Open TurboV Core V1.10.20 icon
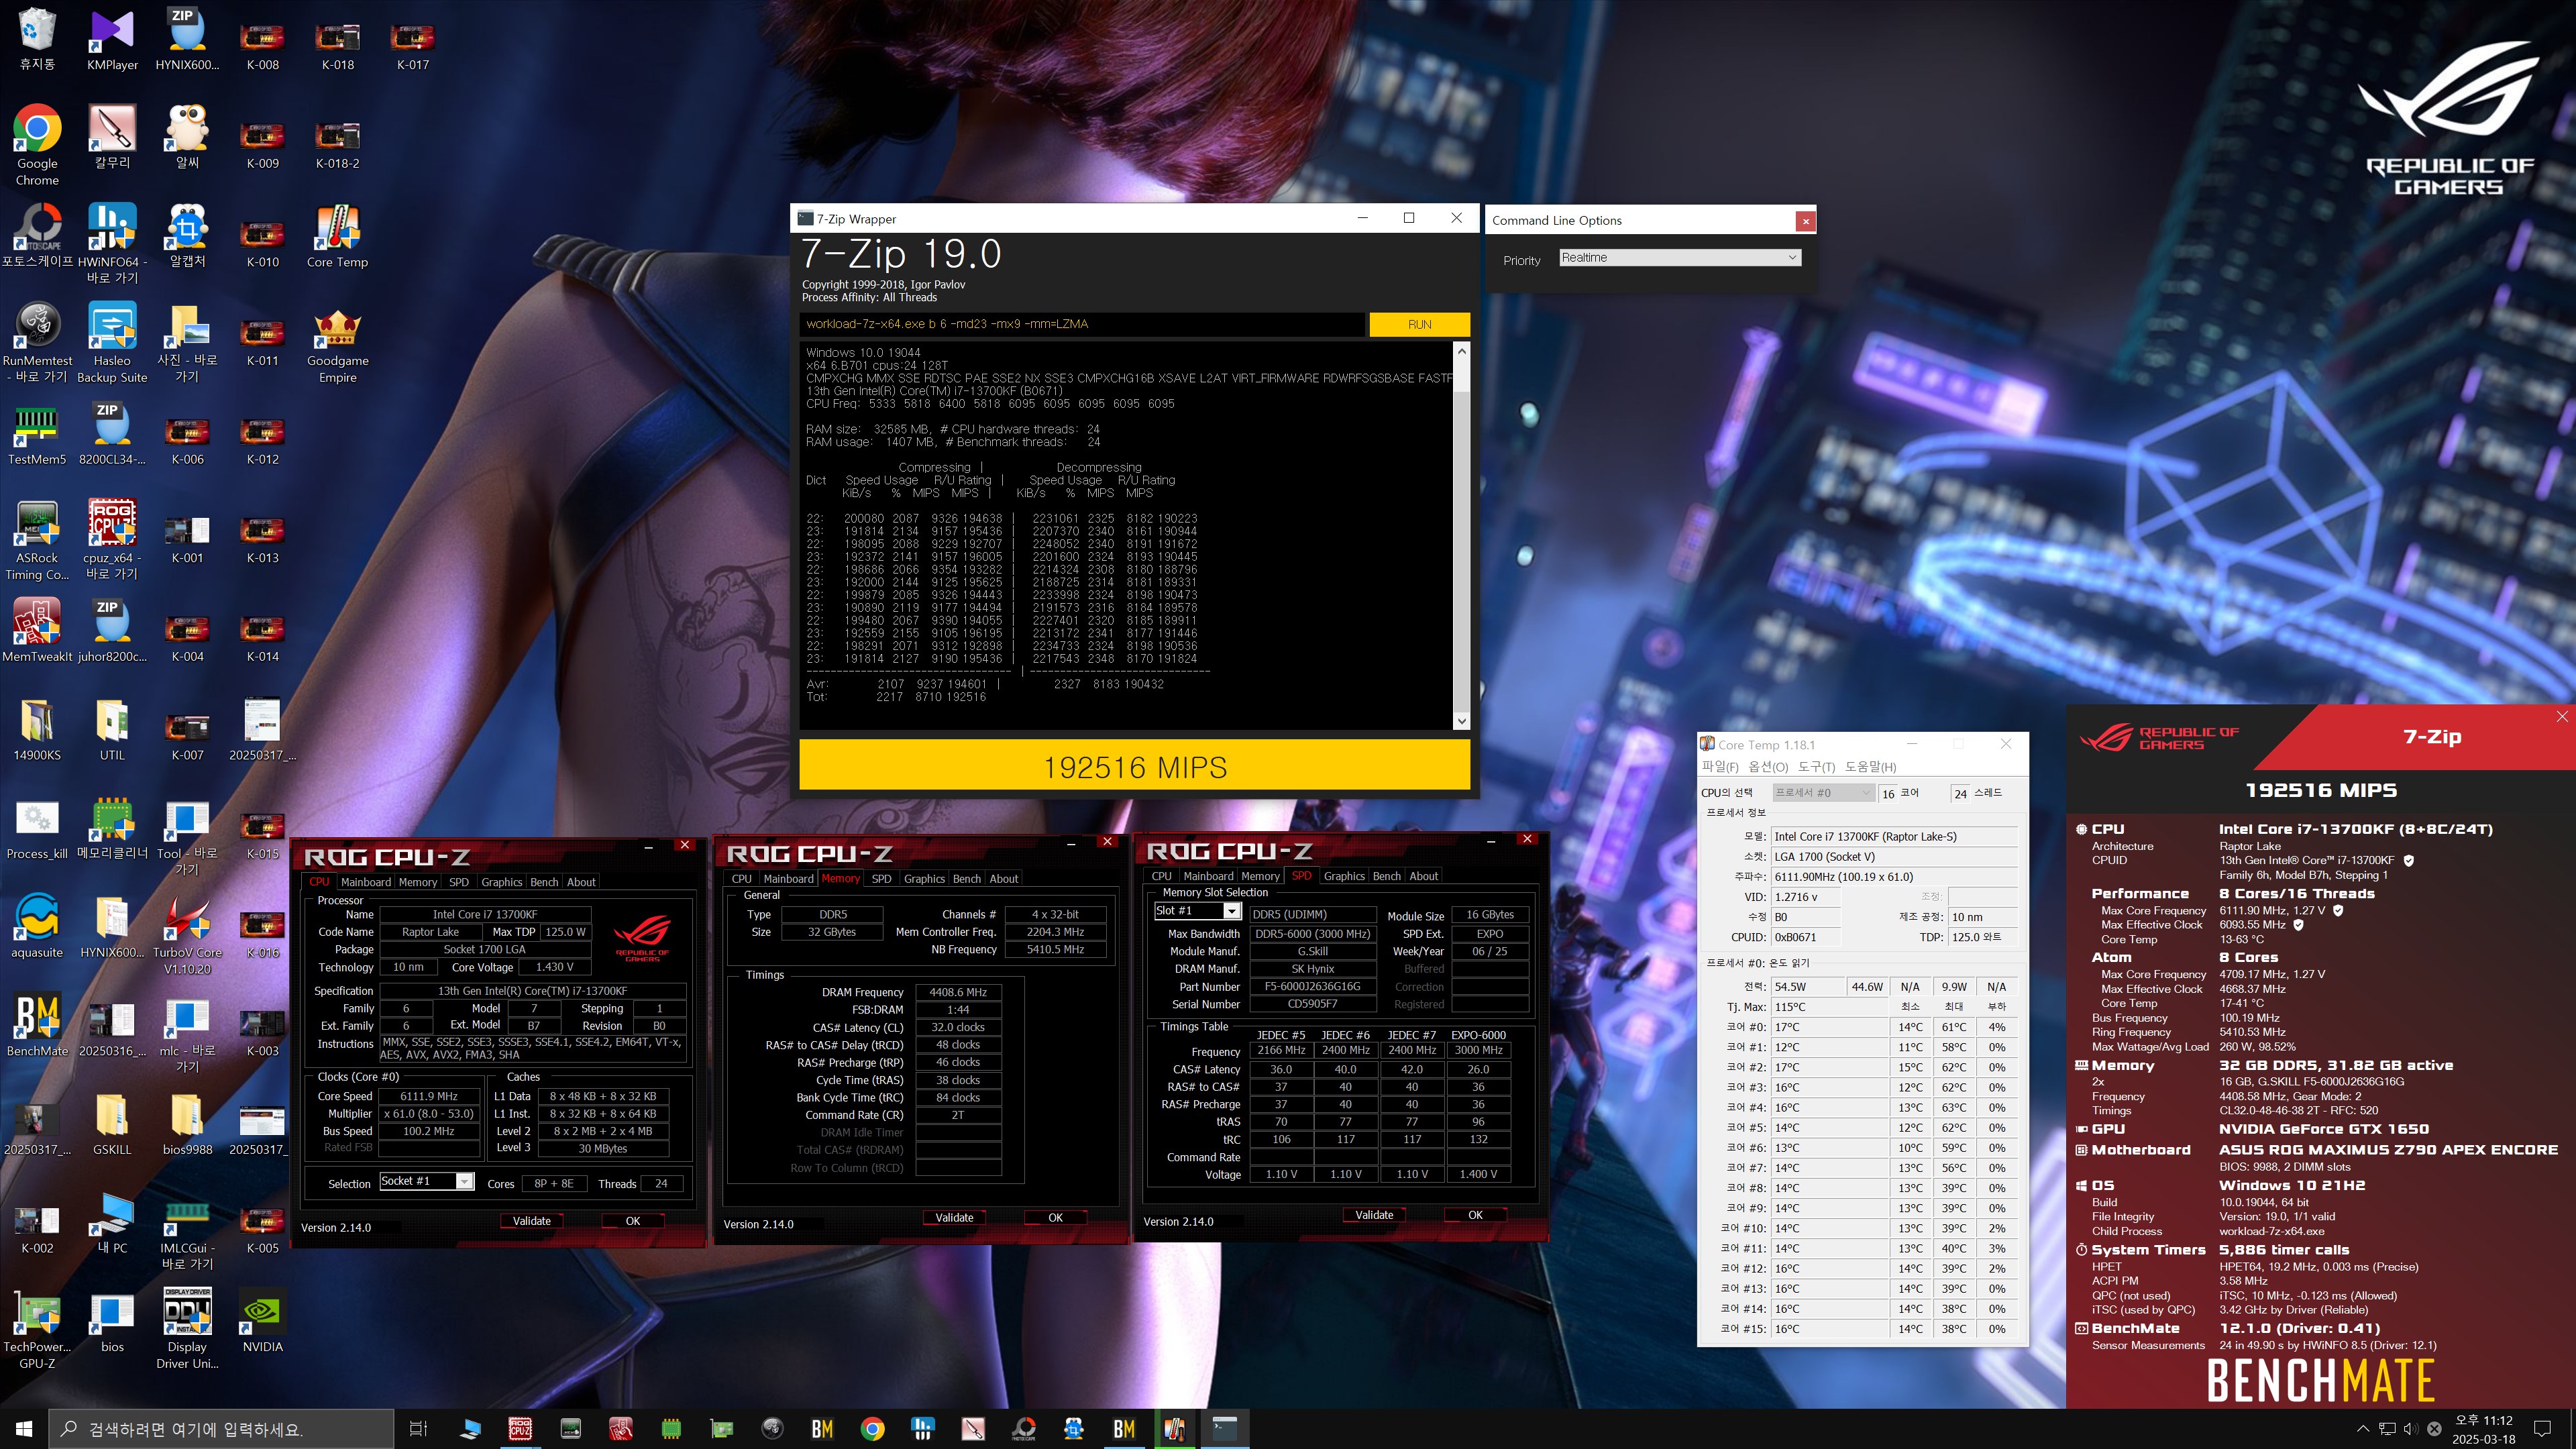2576x1449 pixels. tap(187, 934)
